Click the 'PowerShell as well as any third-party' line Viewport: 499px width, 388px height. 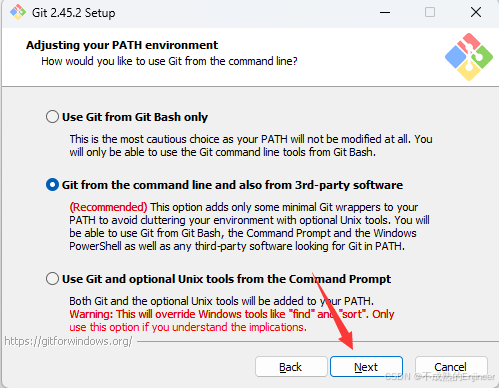click(237, 246)
